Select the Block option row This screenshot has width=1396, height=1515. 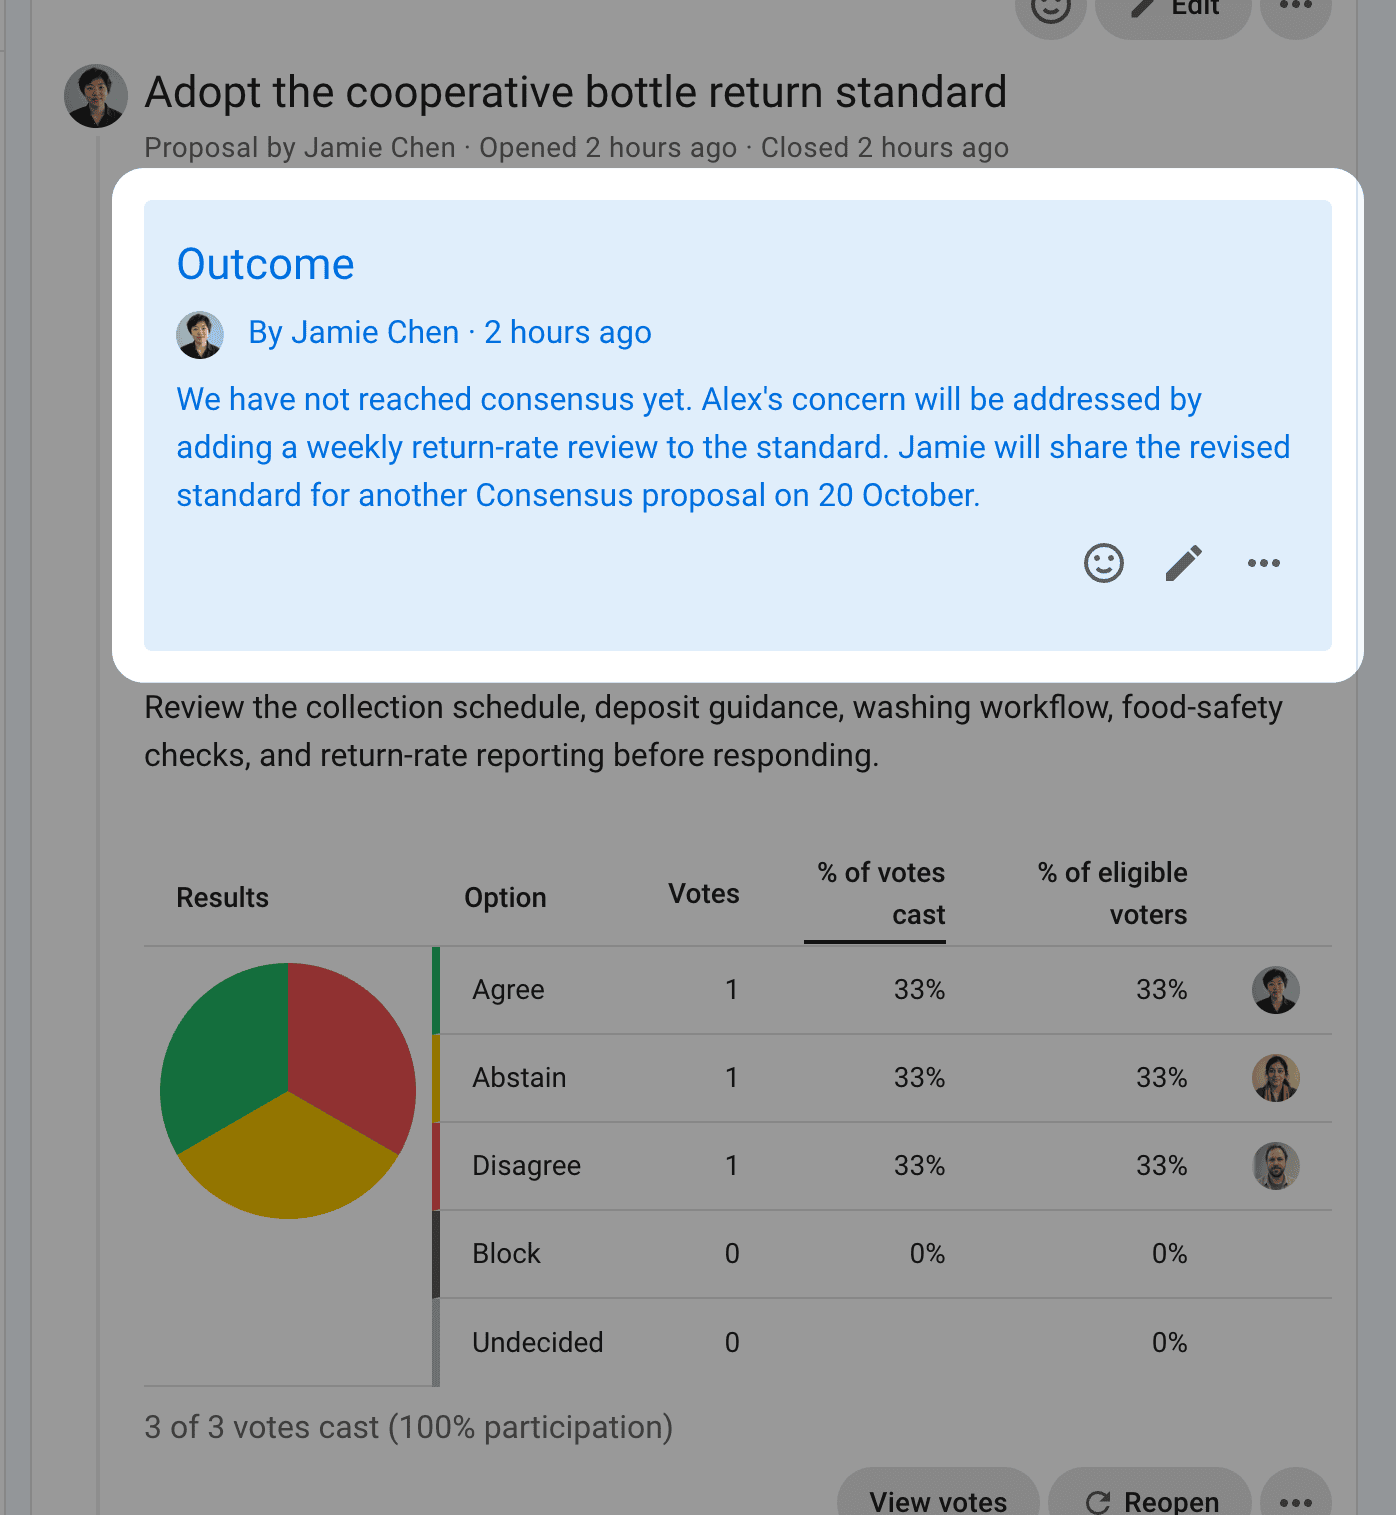[x=886, y=1254]
